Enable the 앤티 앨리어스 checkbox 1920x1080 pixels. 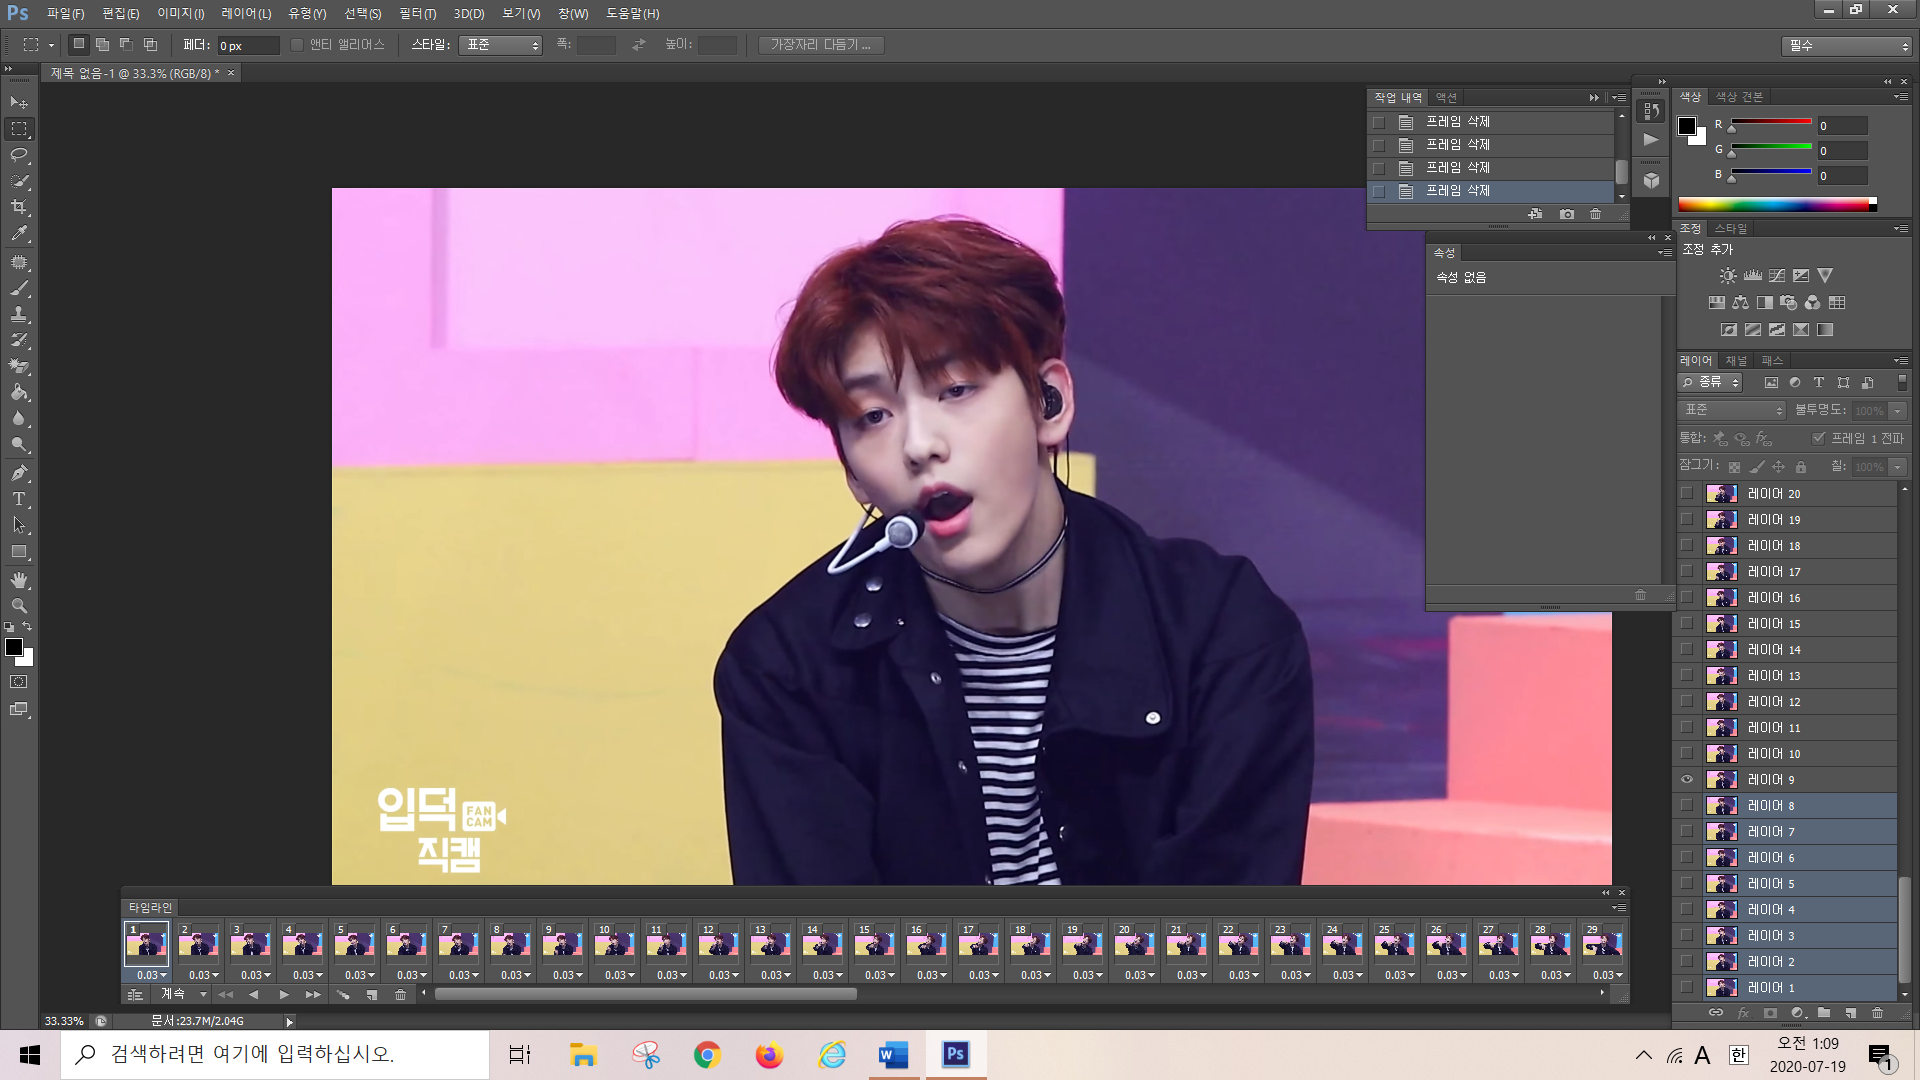coord(297,45)
